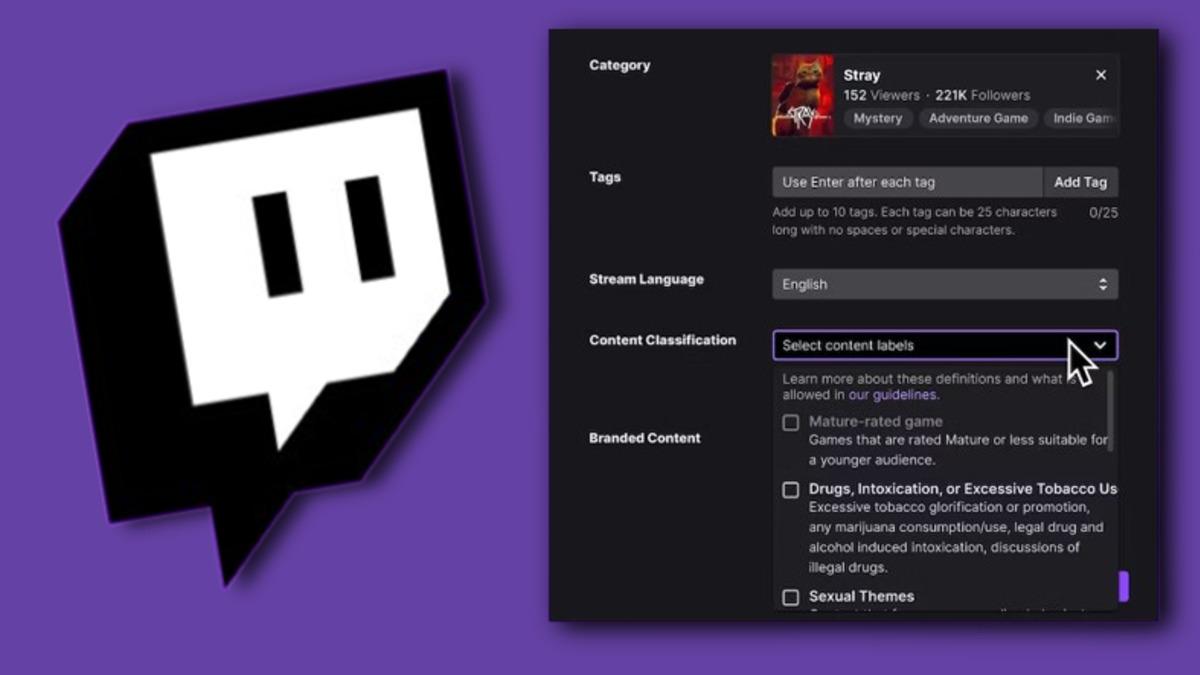Click the Stream Language up-down arrows
Viewport: 1200px width, 675px height.
[x=1103, y=284]
